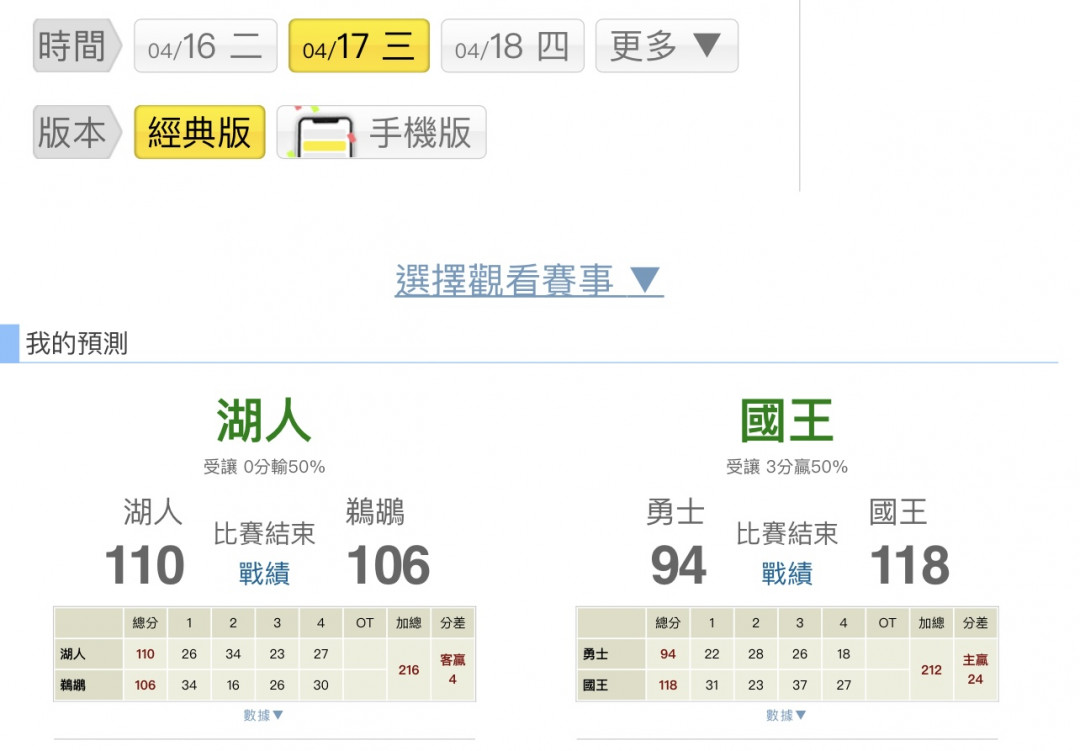Click 加總 column header in Lakers table
Screen dimensions: 1080x751
point(408,623)
